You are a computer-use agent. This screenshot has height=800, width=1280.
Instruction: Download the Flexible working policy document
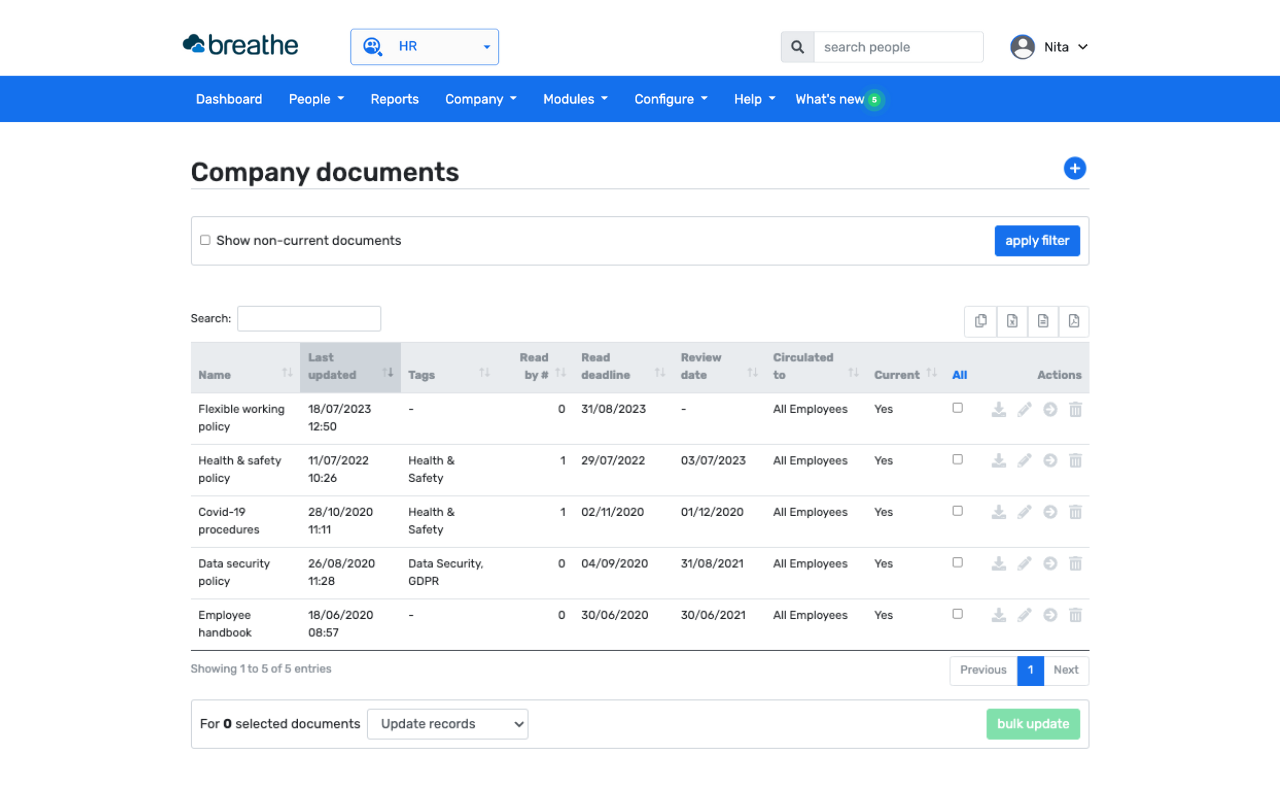point(998,409)
